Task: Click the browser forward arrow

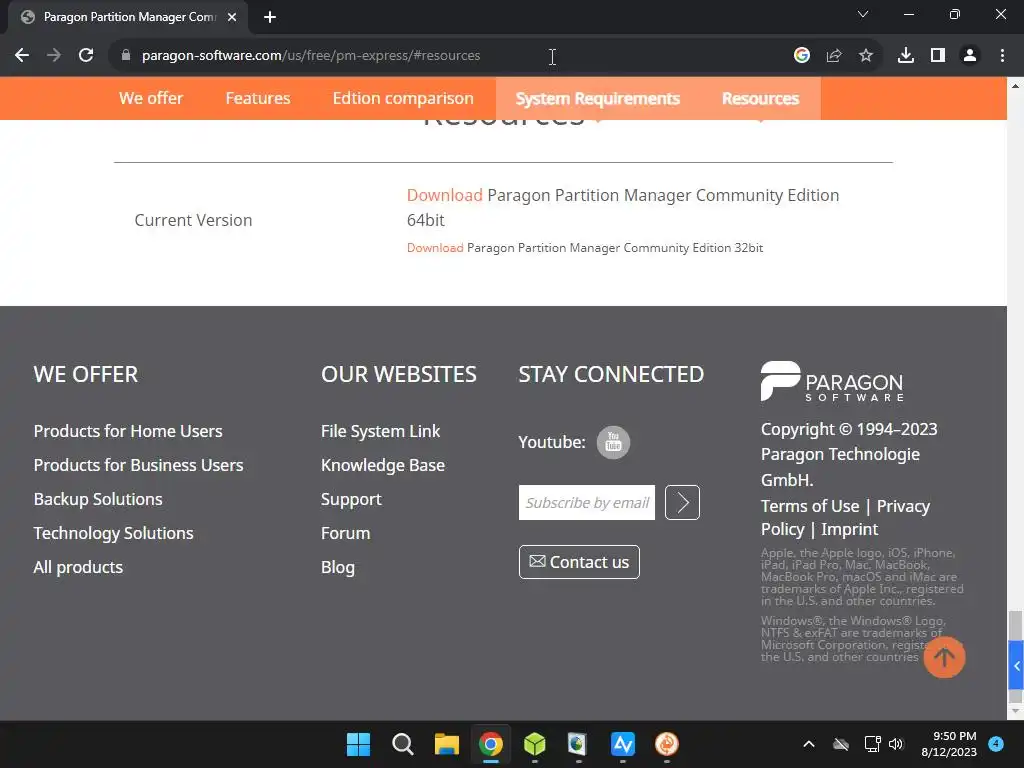Action: pyautogui.click(x=54, y=56)
